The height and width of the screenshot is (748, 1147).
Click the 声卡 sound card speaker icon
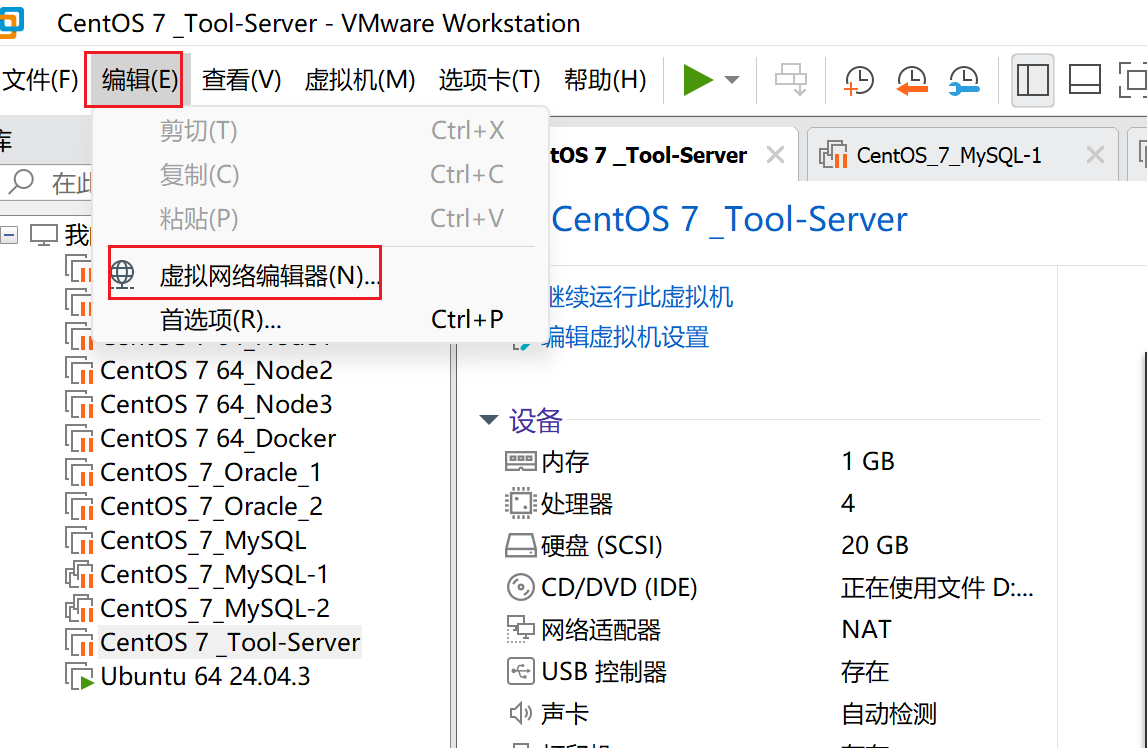[x=520, y=713]
